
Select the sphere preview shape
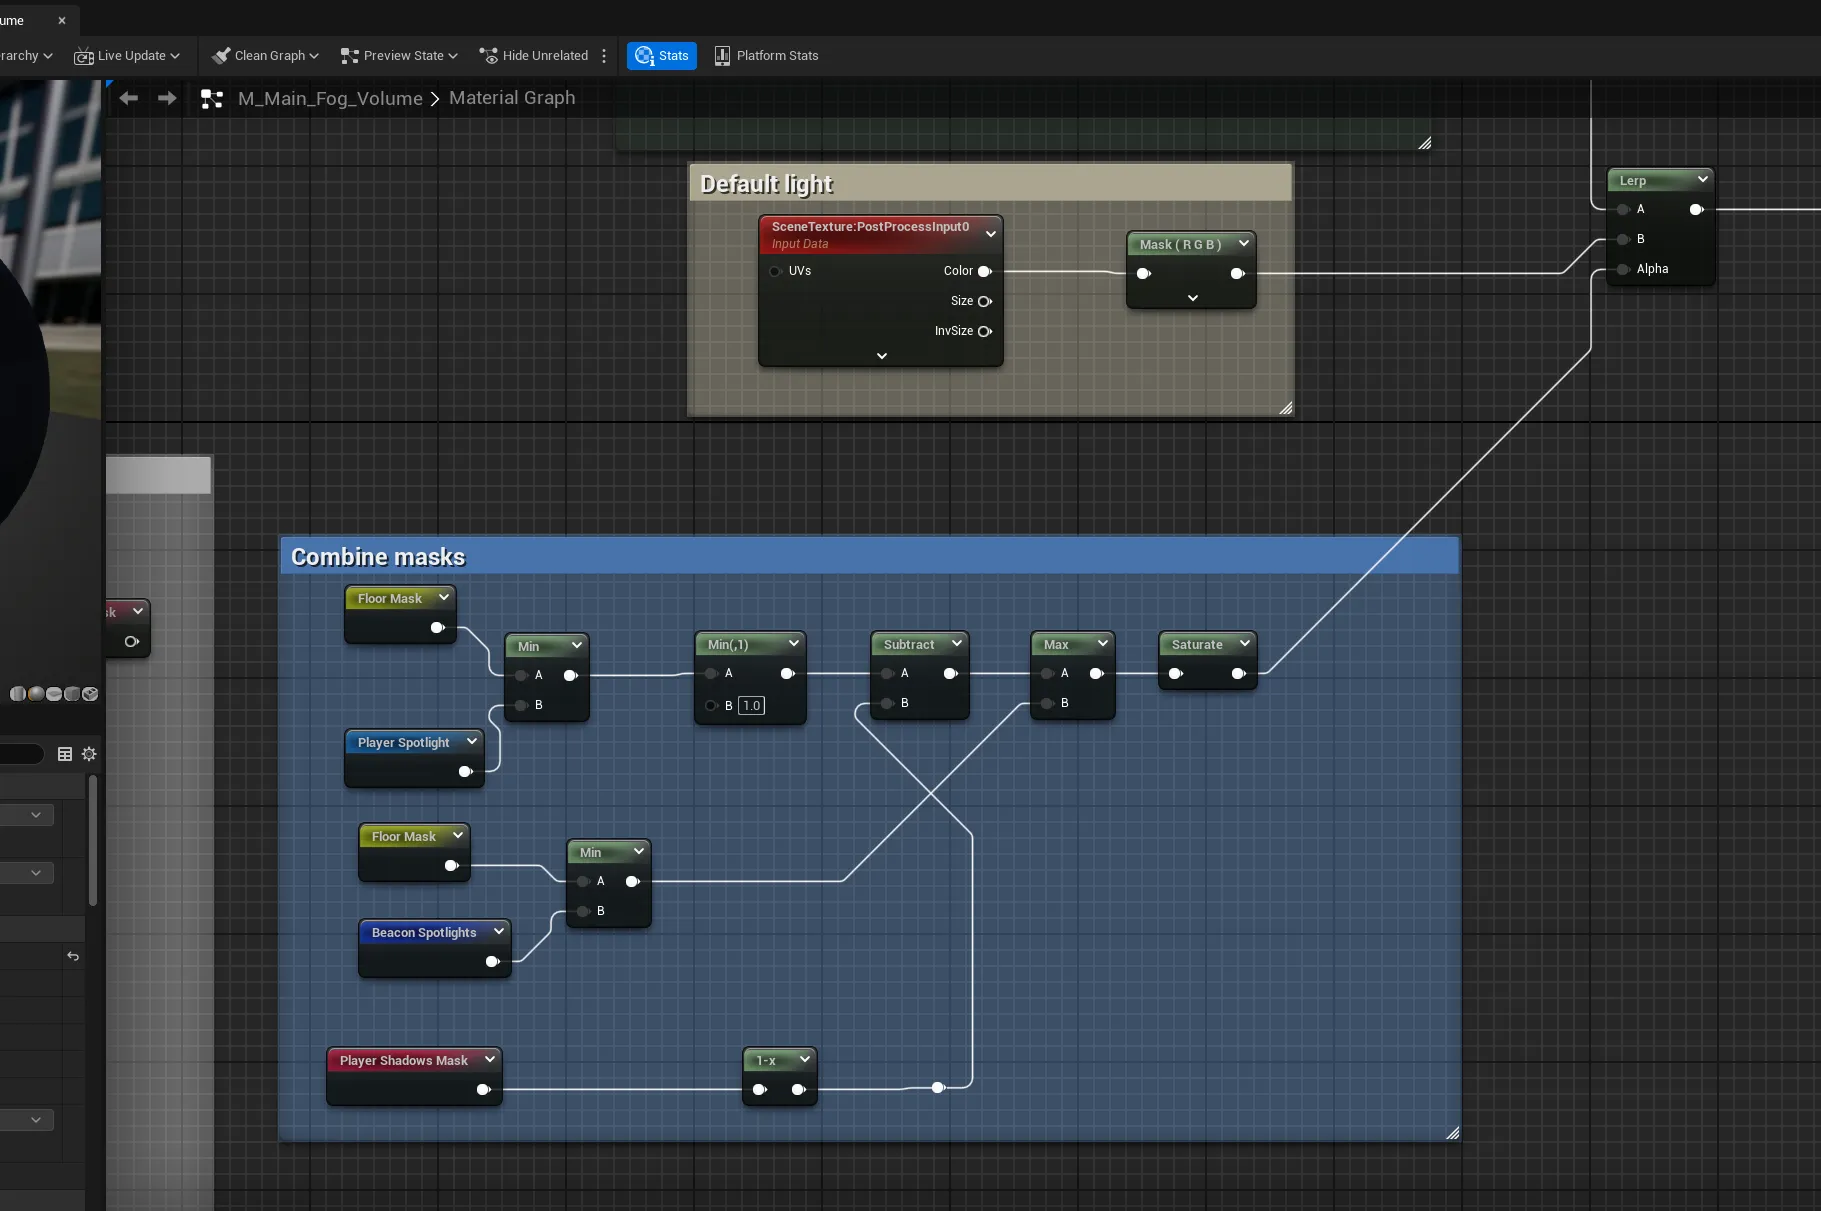coord(36,694)
